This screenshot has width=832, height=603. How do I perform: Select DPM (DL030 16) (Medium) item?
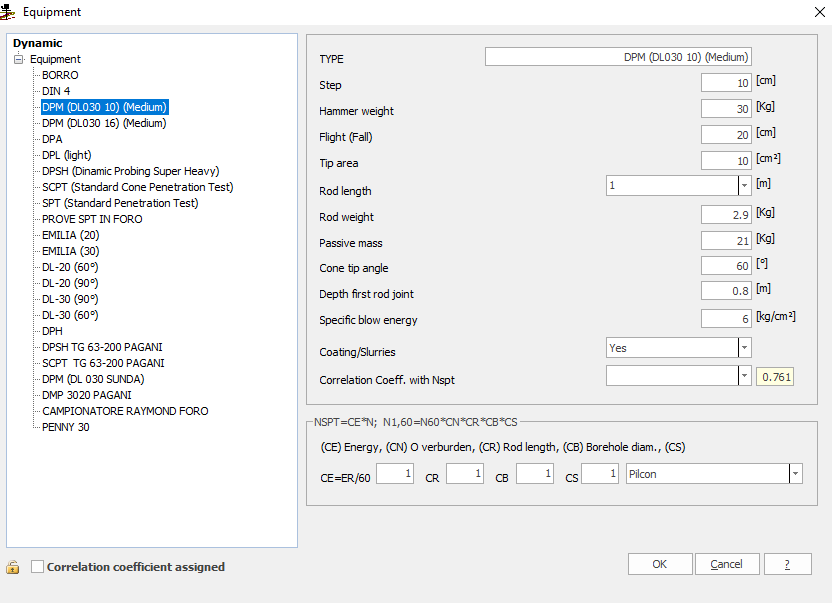click(104, 123)
